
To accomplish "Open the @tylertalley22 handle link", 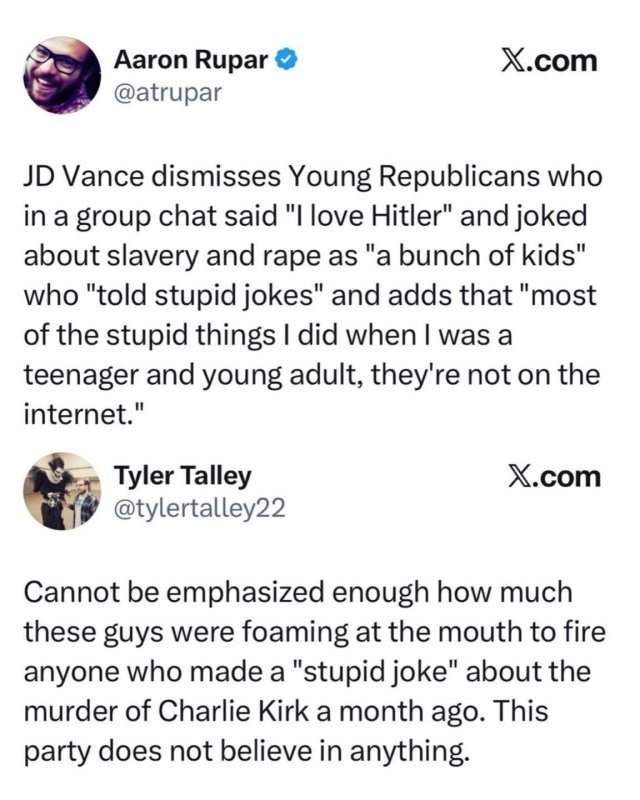I will click(x=200, y=508).
